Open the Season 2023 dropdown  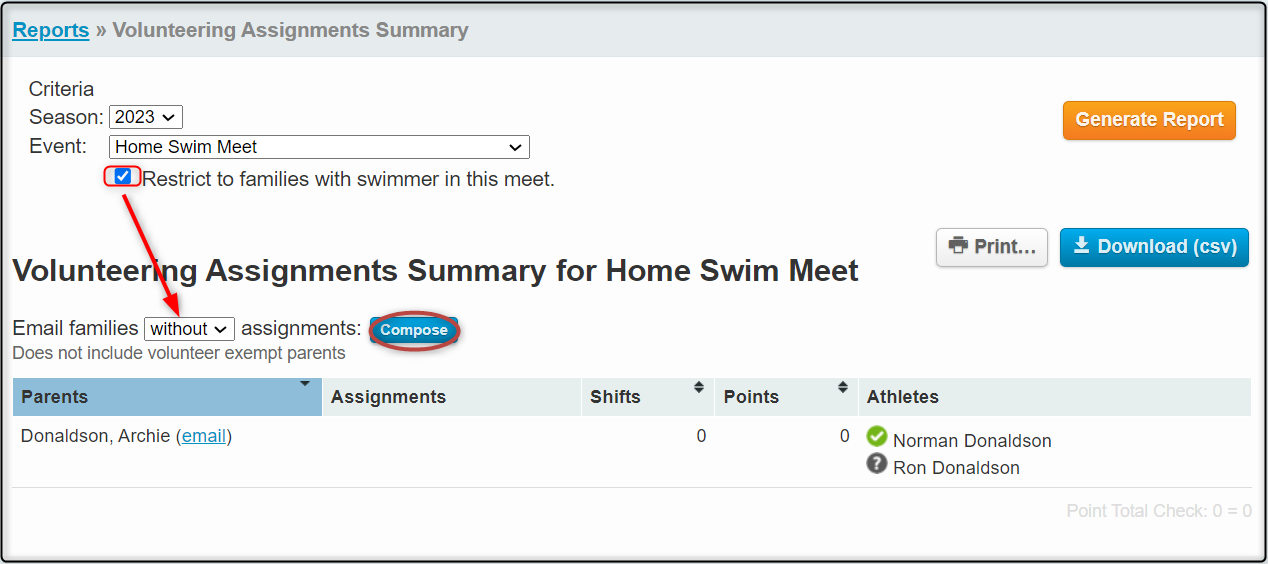pos(146,117)
